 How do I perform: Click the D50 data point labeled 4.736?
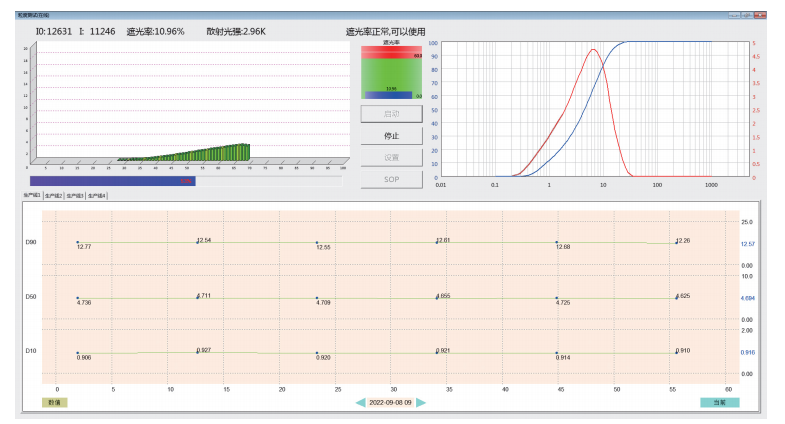tap(77, 298)
